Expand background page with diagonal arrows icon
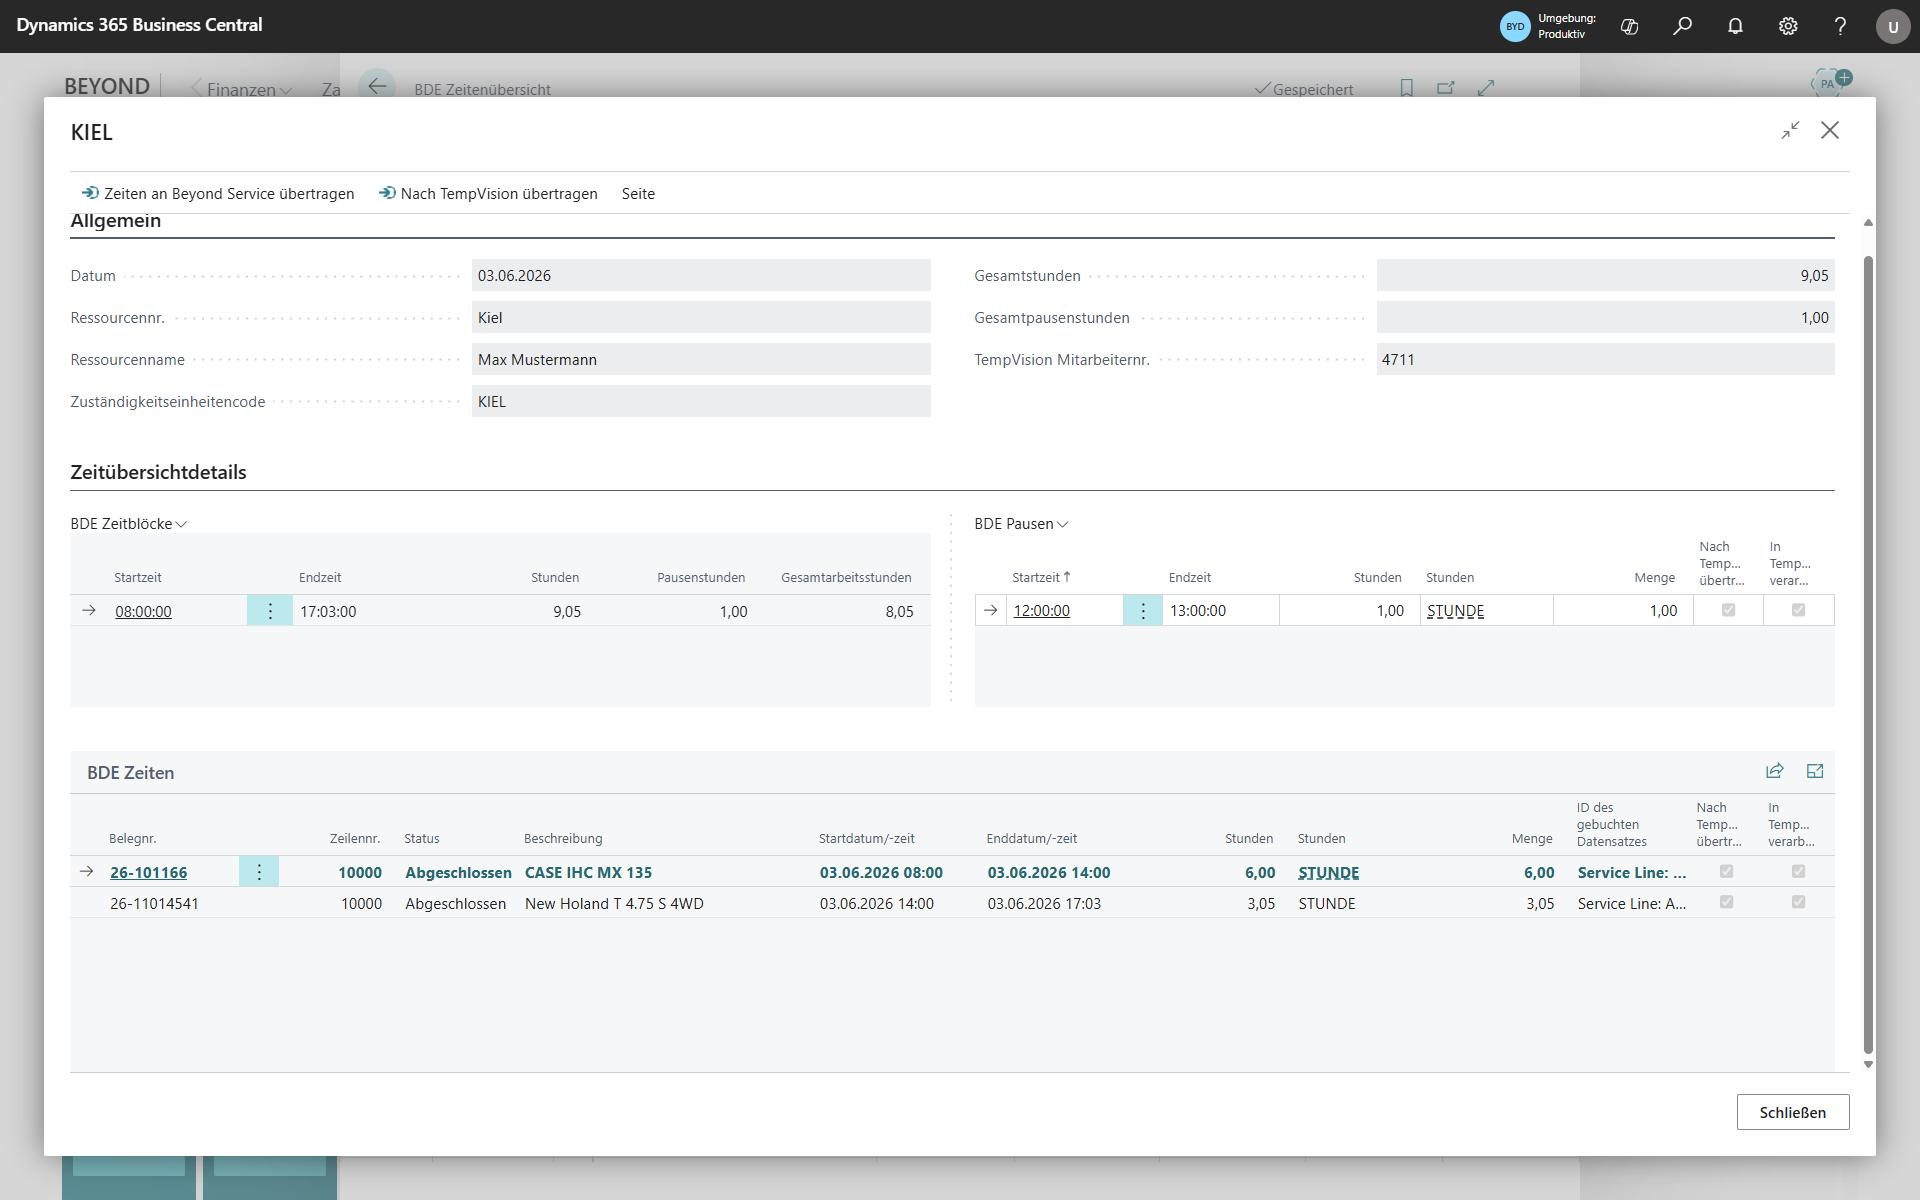Screen dimensions: 1920x1200 pyautogui.click(x=1486, y=88)
